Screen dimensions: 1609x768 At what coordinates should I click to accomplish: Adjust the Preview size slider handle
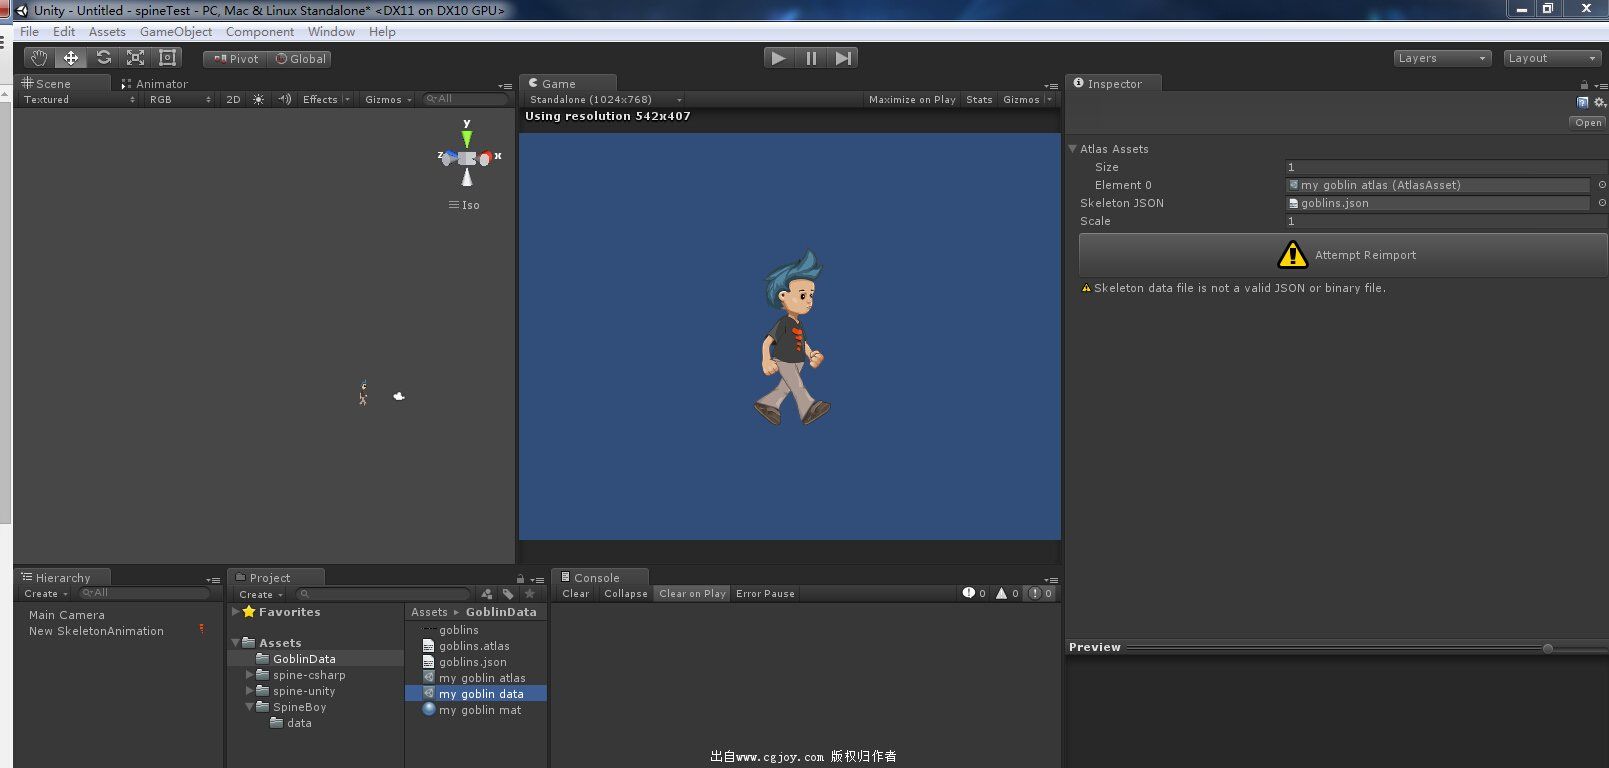coord(1548,648)
